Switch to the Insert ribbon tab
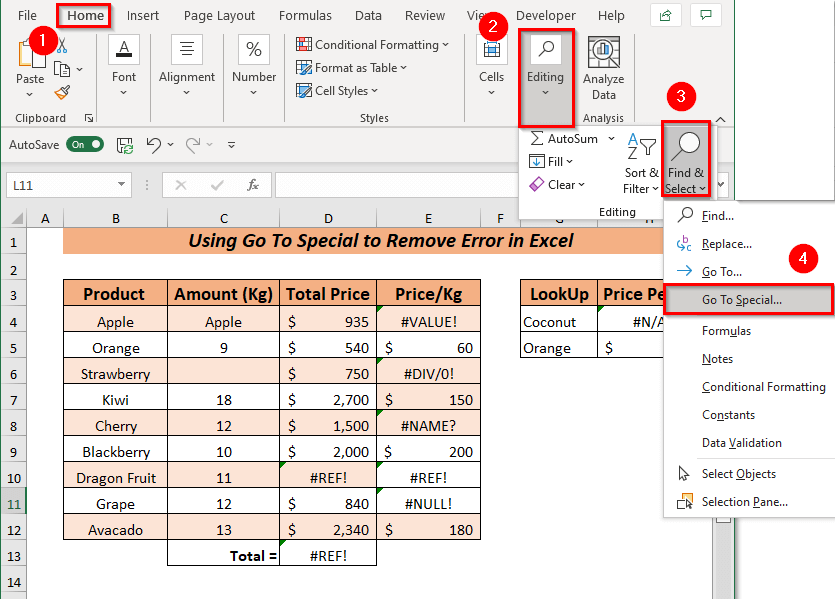This screenshot has width=835, height=599. coord(143,15)
